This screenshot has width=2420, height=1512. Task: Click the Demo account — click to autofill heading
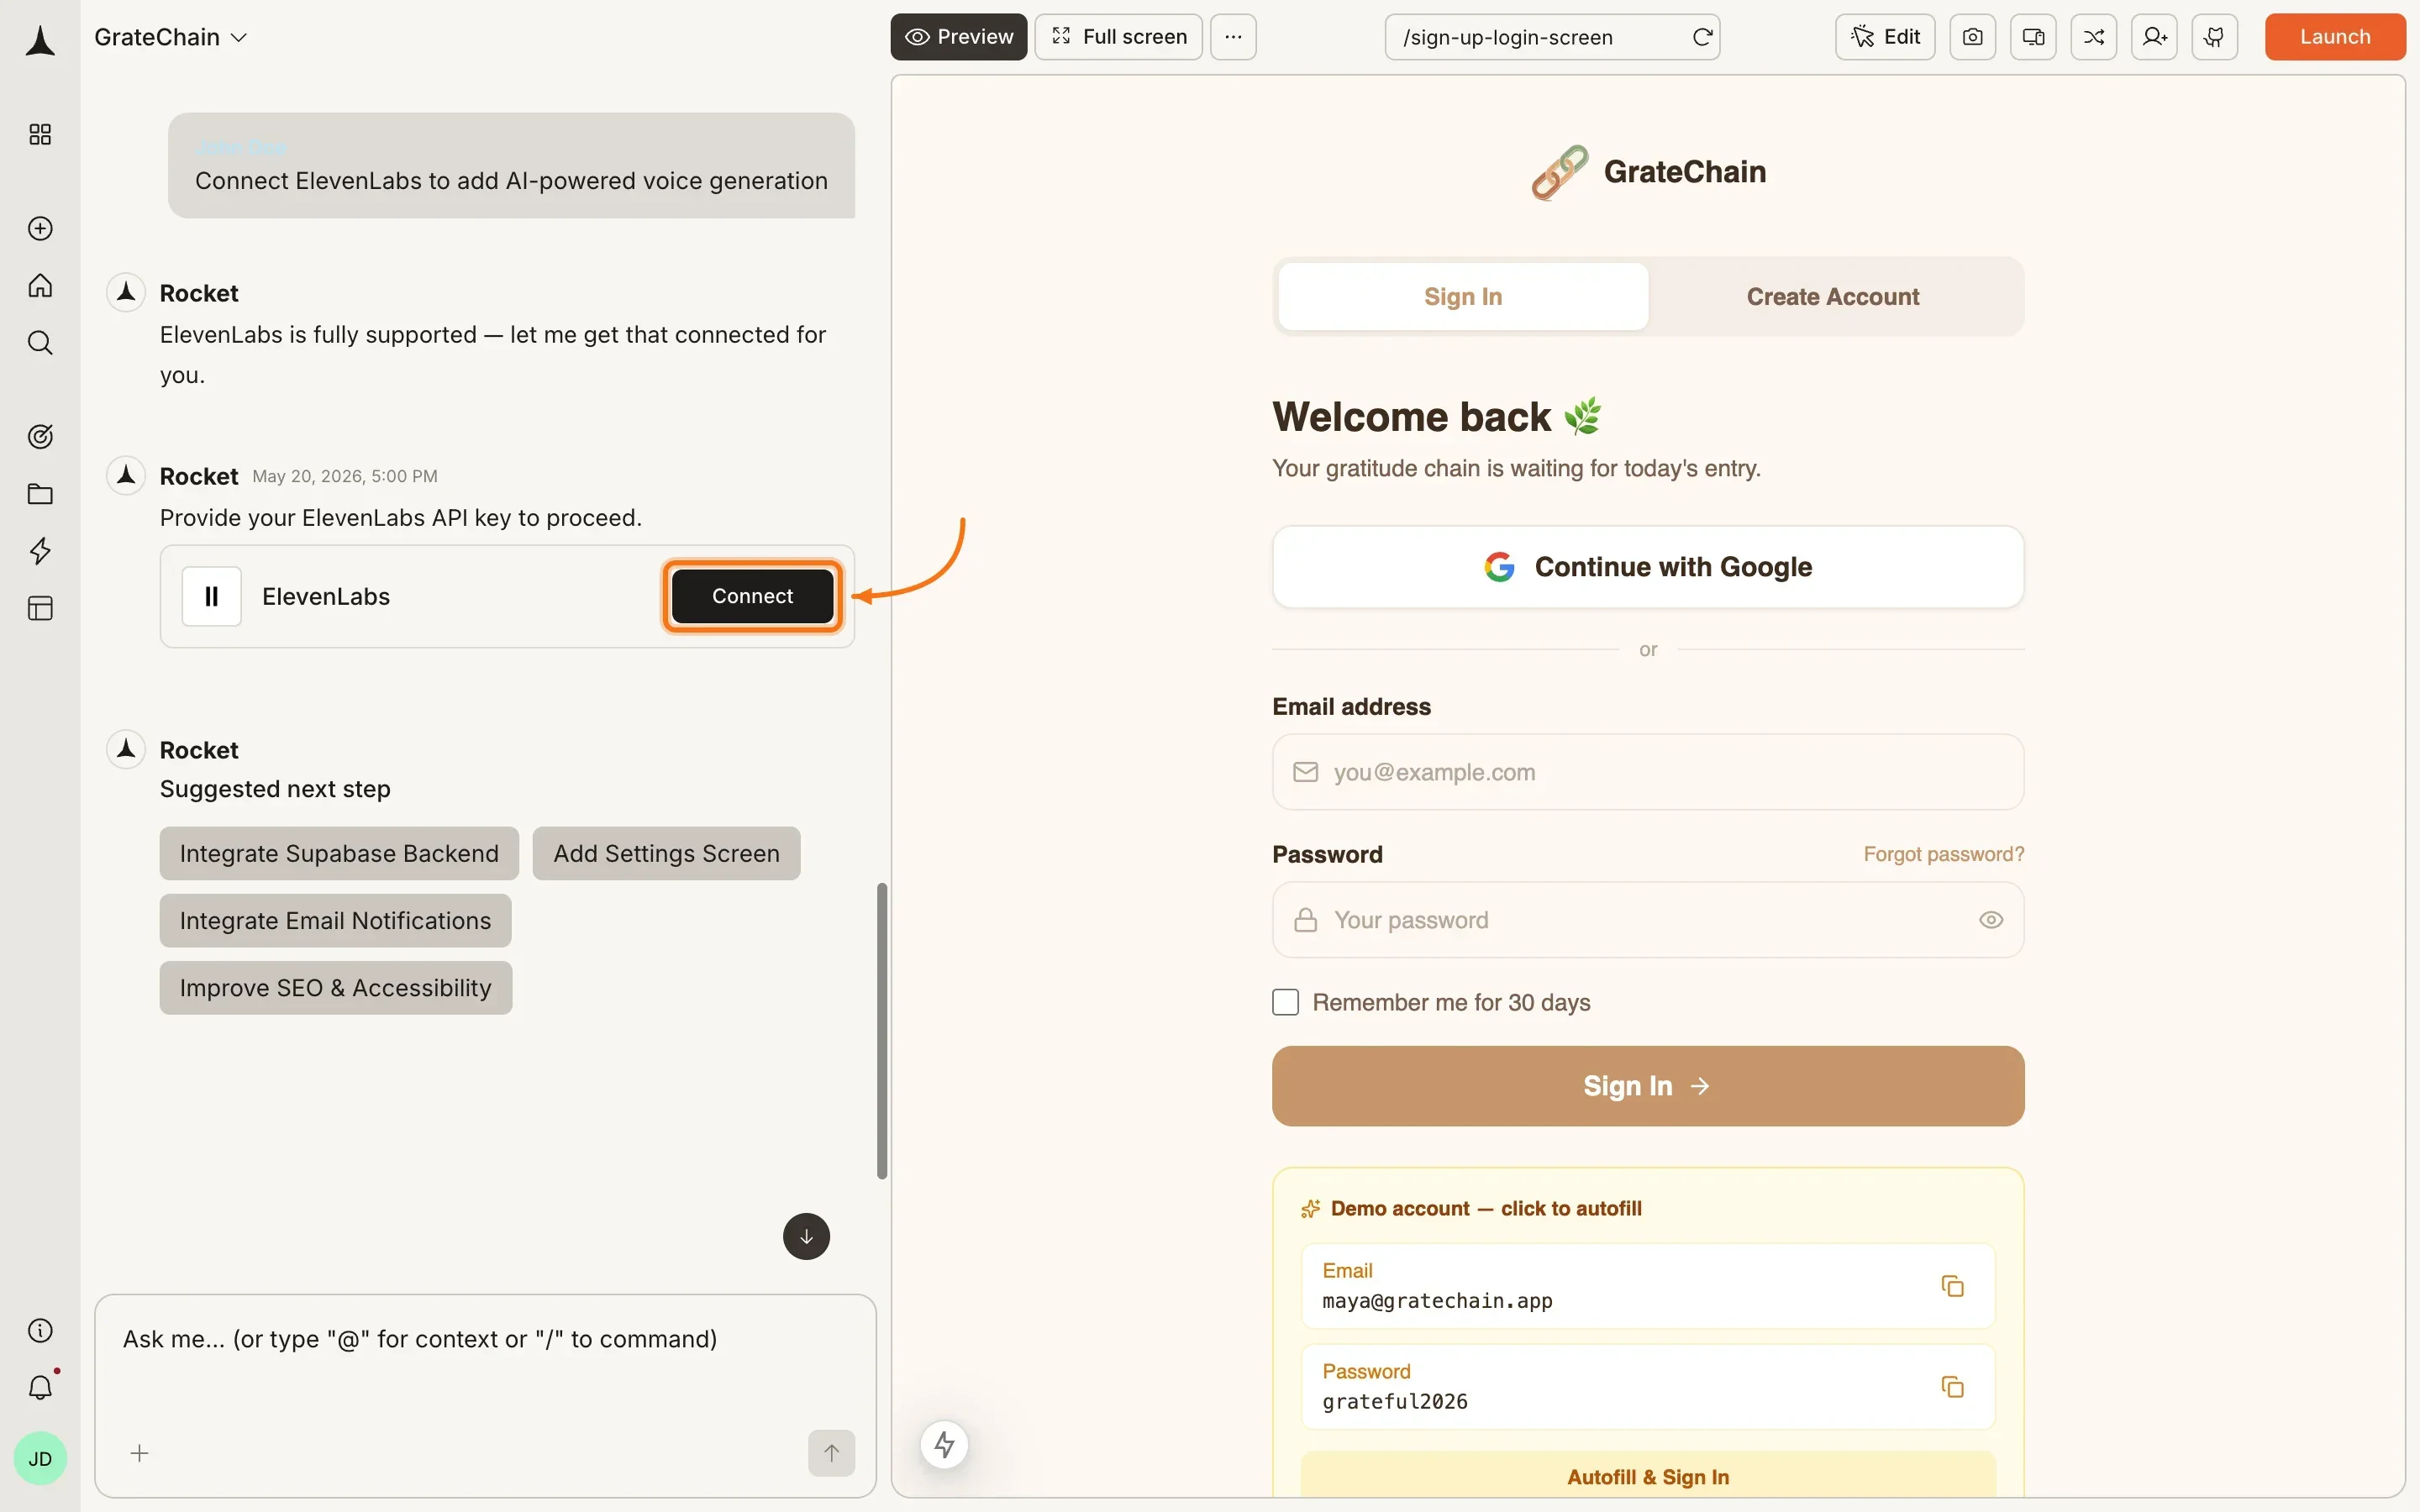click(x=1485, y=1208)
